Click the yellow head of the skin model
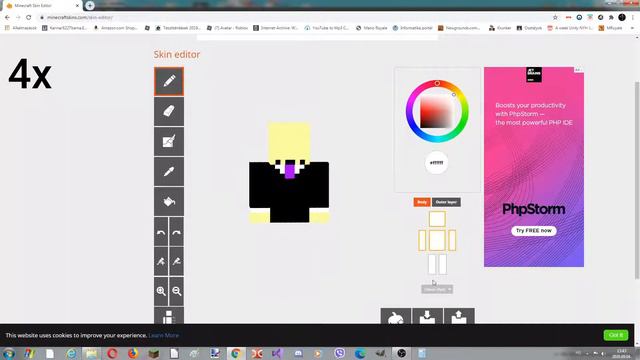Screen dimensions: 640x360 (289, 141)
